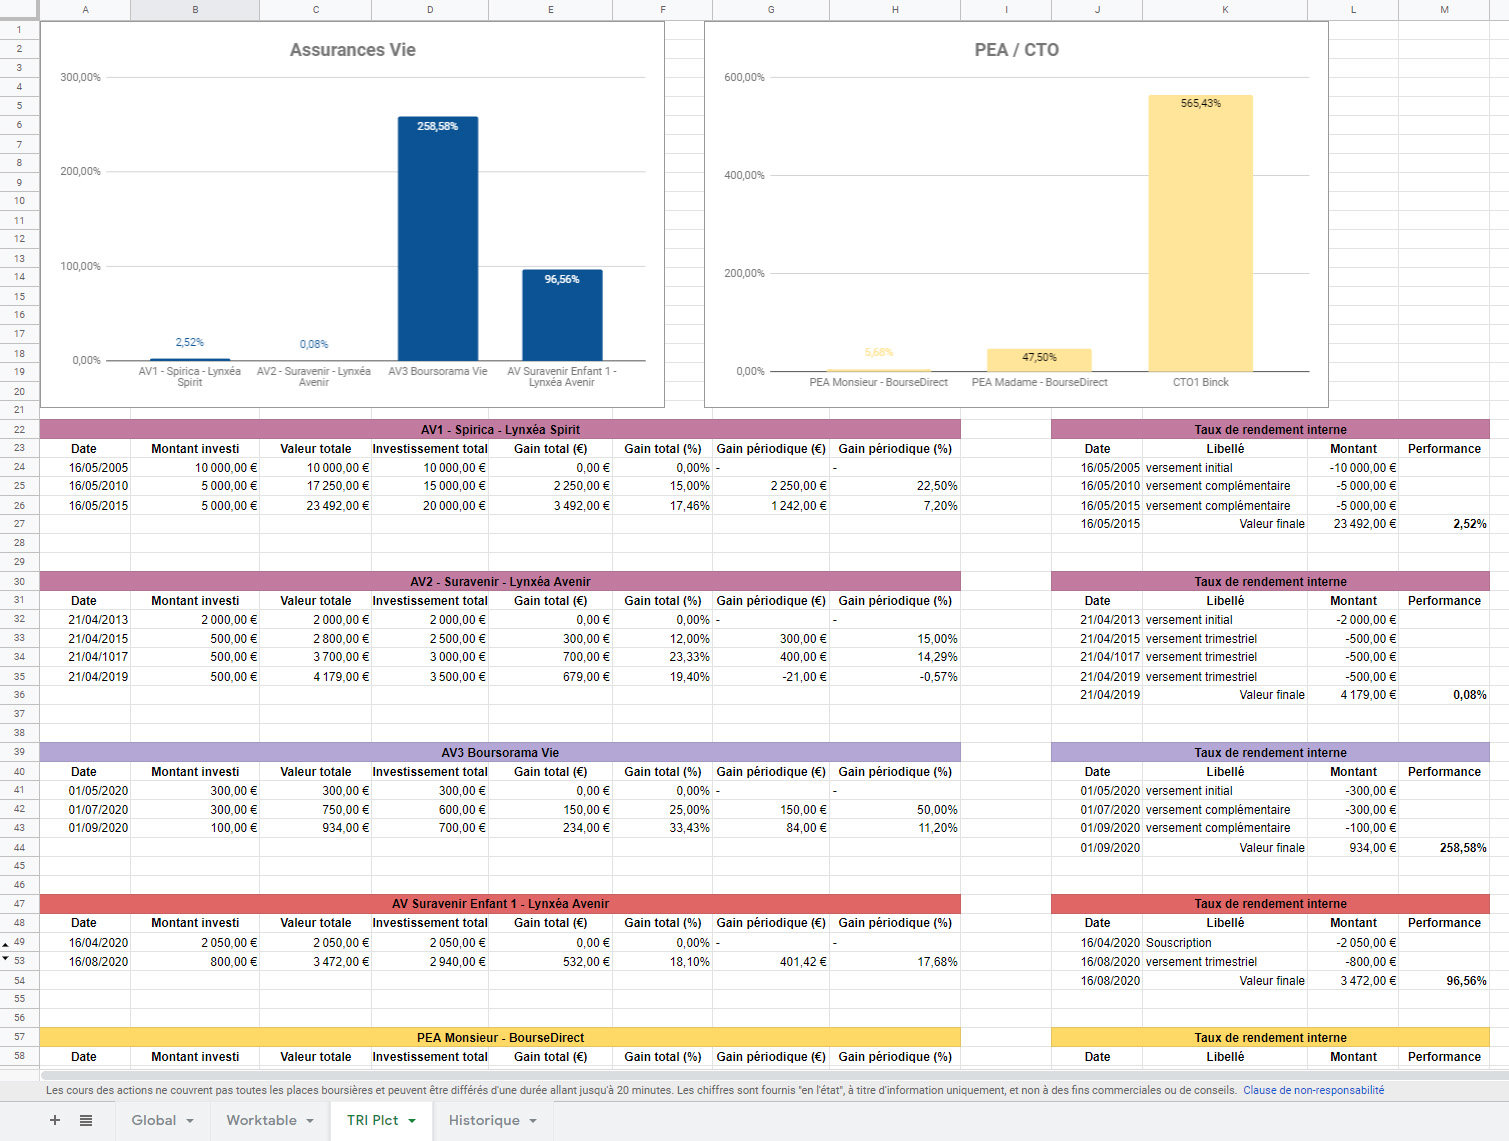Select the cell containing '3 492,00 €'
The image size is (1509, 1141).
[550, 506]
